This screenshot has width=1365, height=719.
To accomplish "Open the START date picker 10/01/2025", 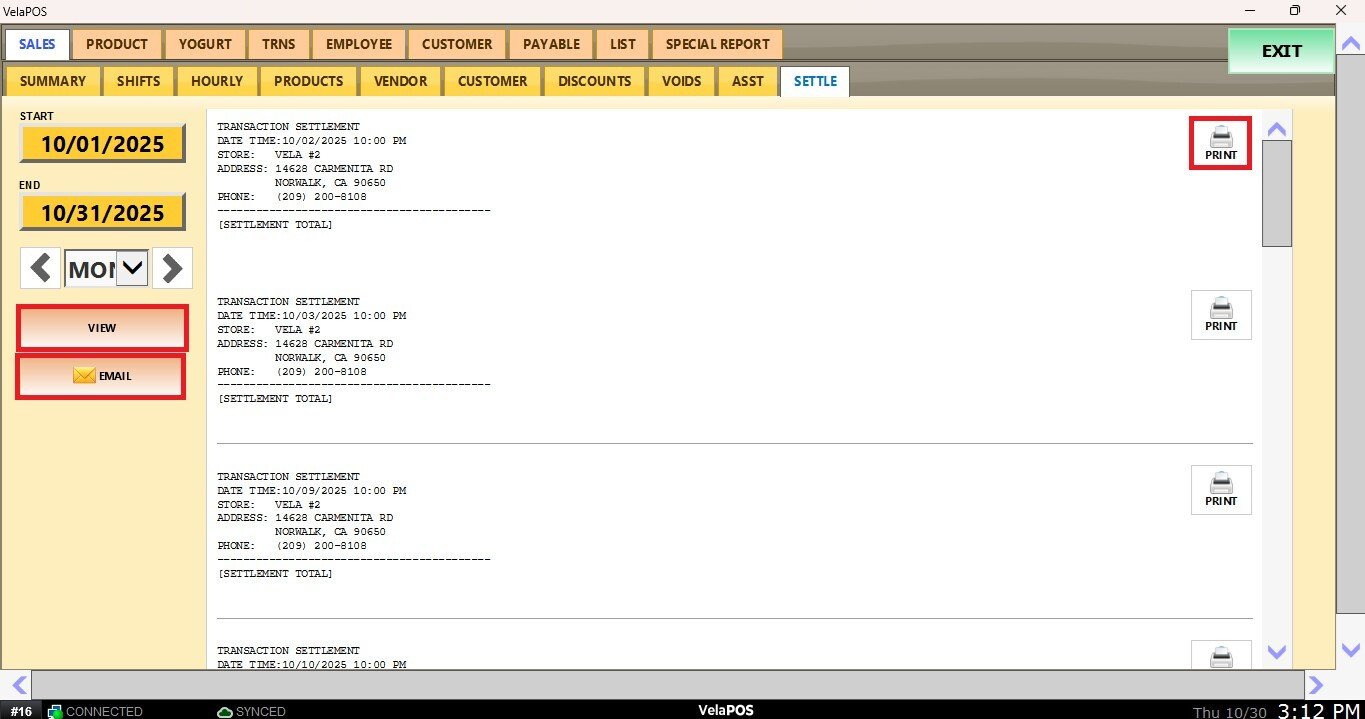I will [102, 144].
